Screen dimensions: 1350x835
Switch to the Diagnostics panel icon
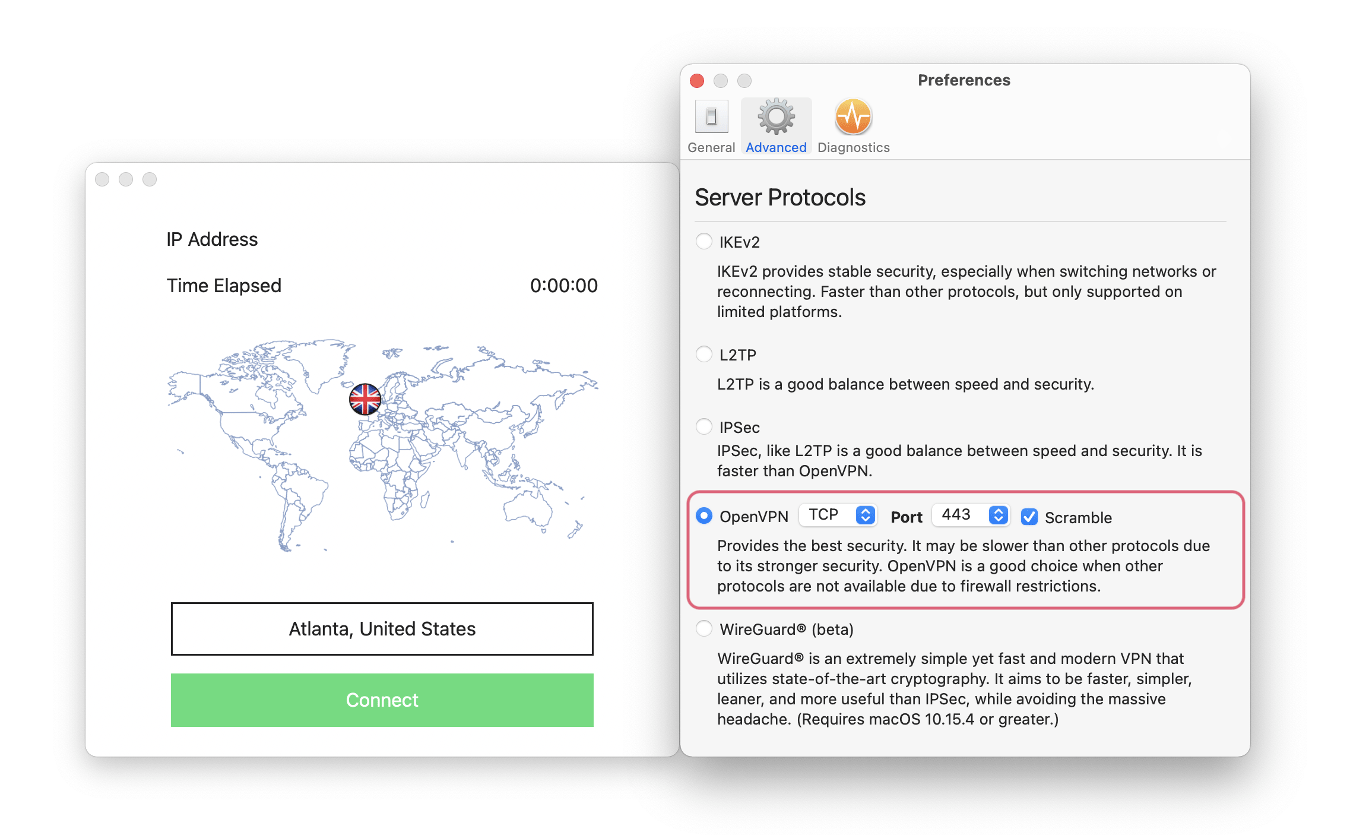click(x=853, y=117)
